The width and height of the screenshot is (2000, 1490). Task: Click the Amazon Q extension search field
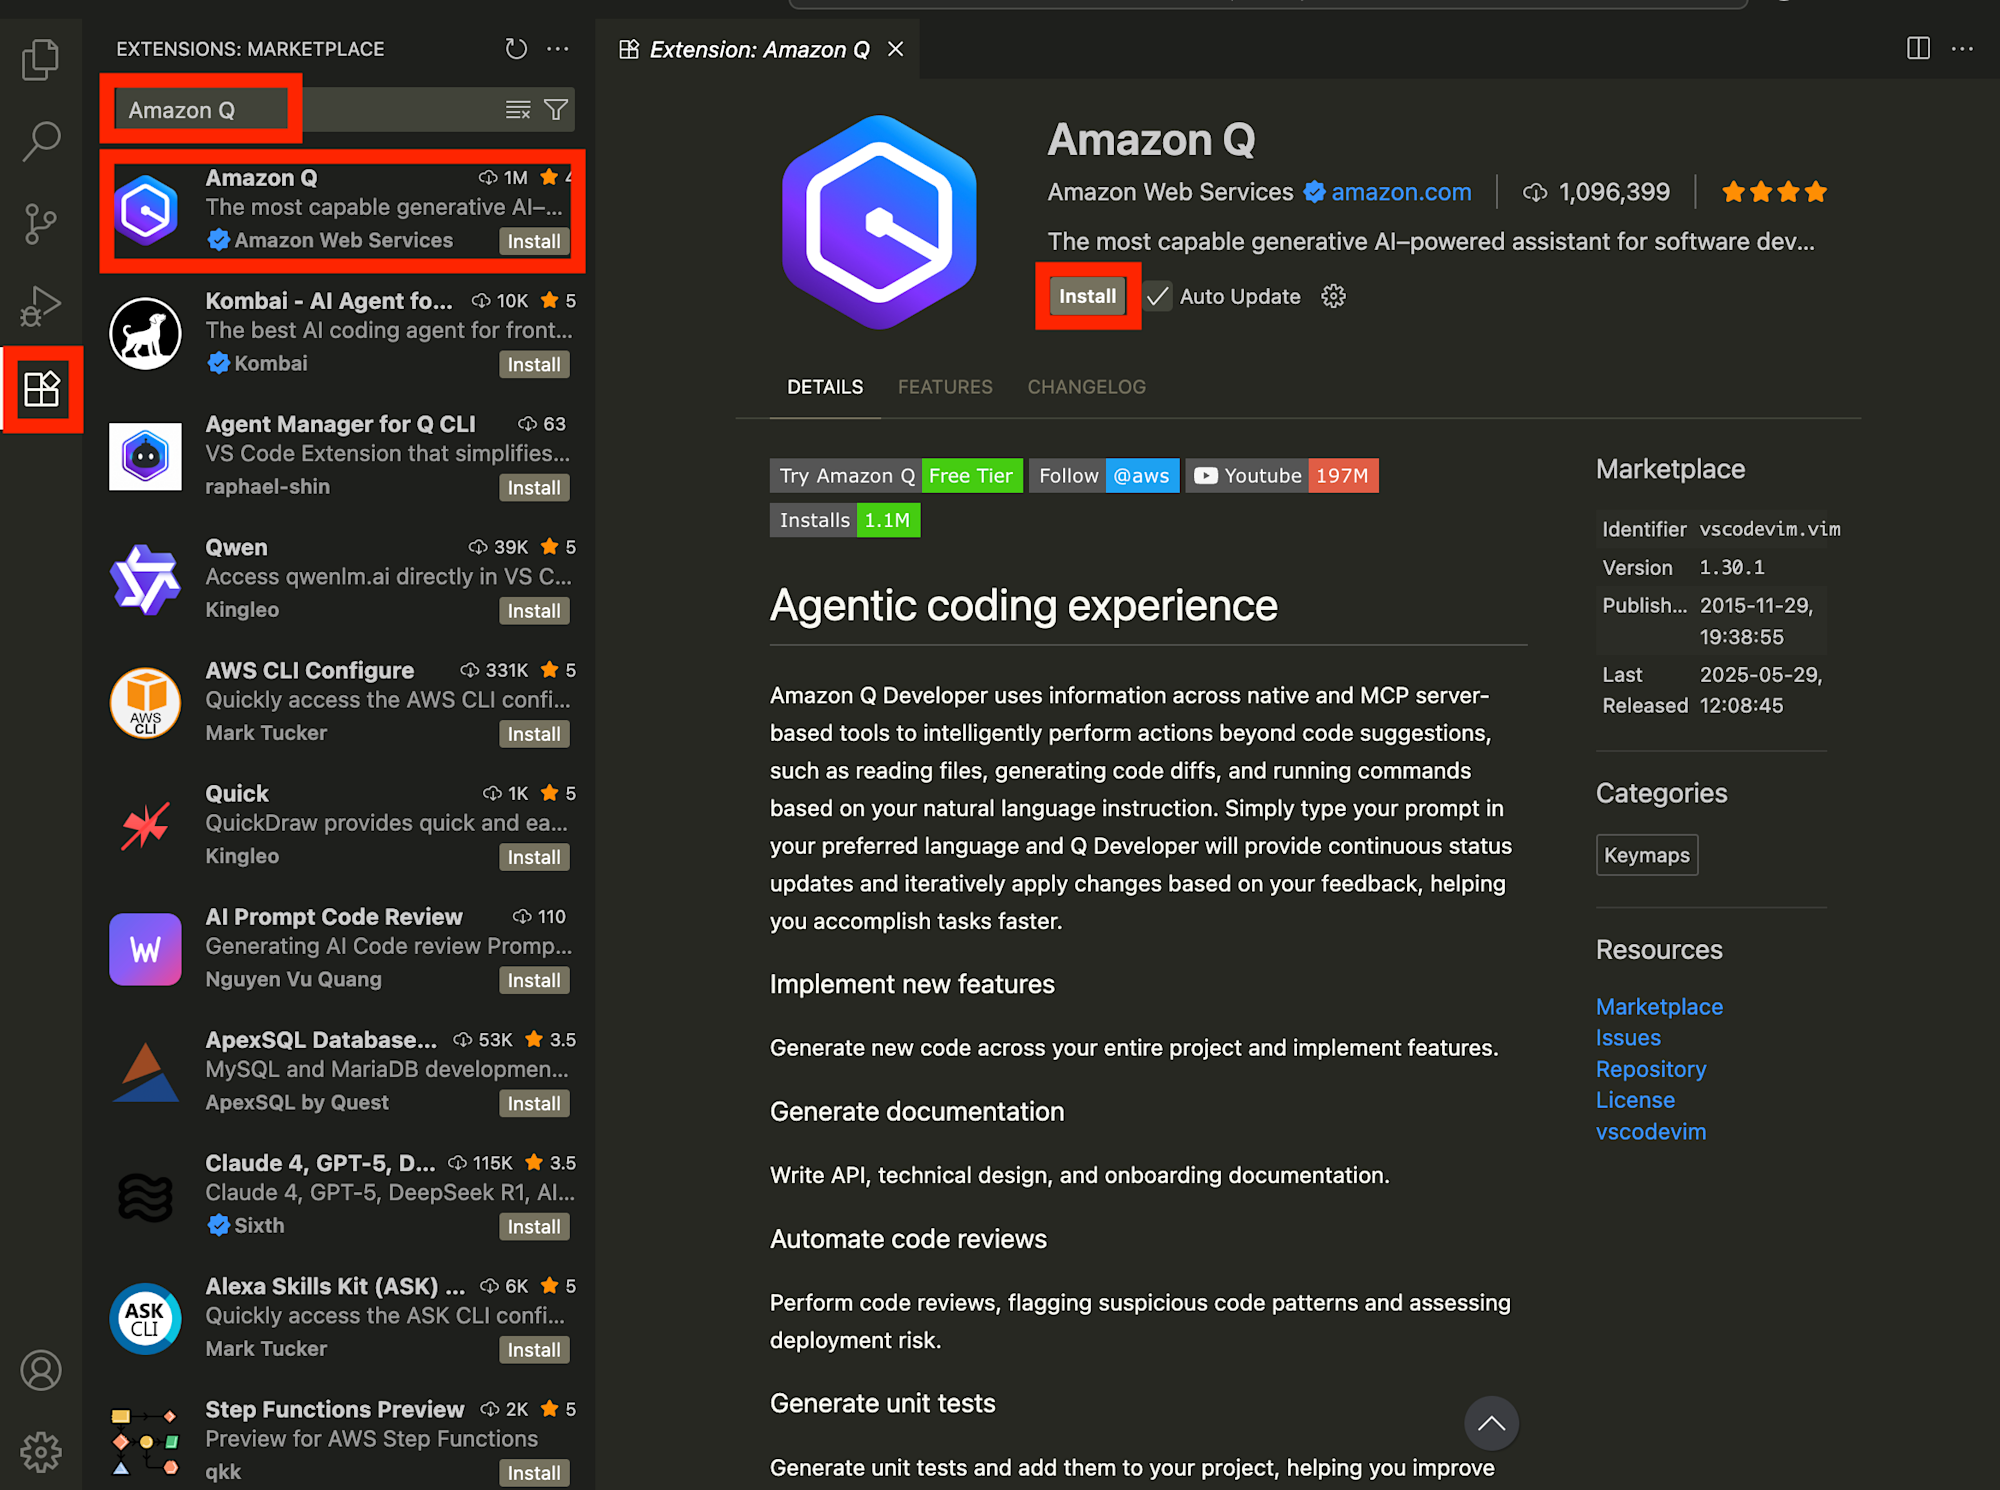345,110
